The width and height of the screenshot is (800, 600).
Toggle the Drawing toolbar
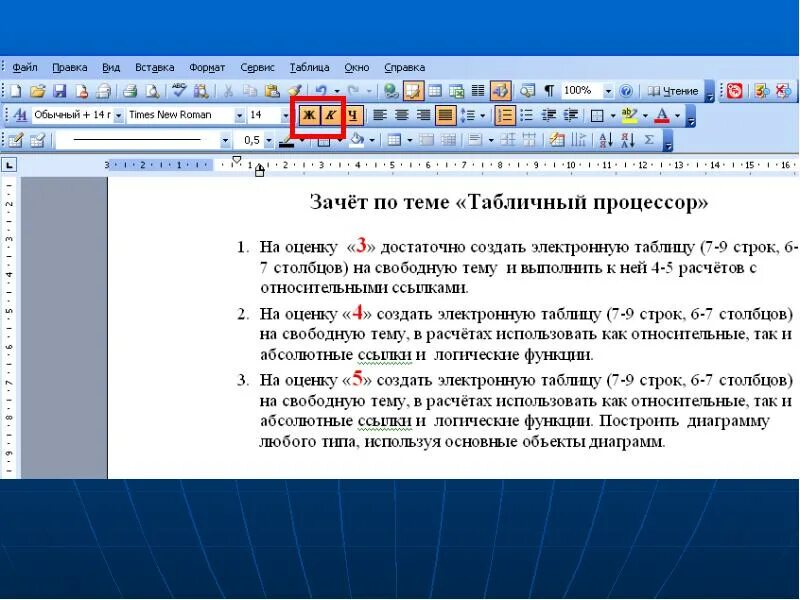point(501,91)
